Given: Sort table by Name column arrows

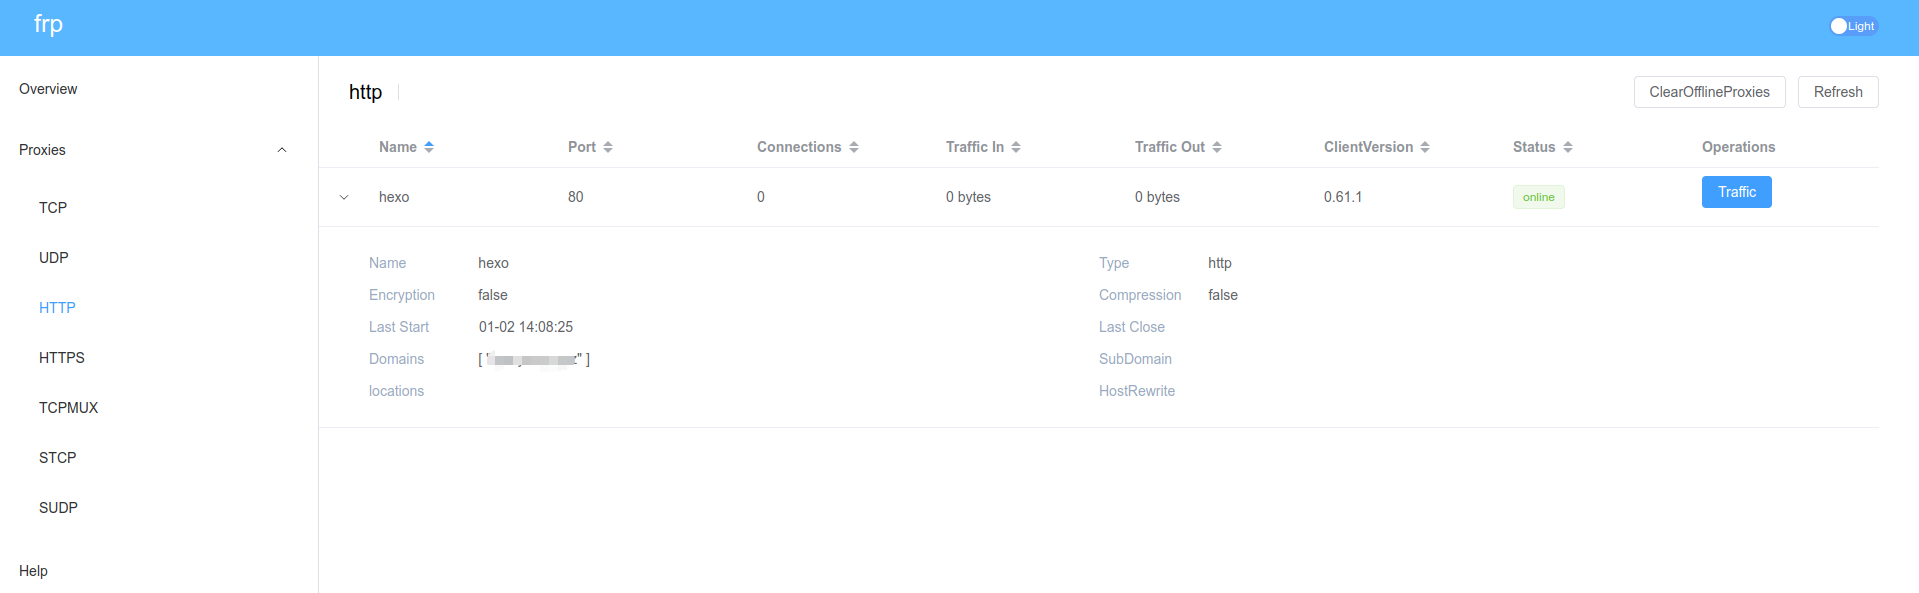Looking at the screenshot, I should [x=429, y=147].
